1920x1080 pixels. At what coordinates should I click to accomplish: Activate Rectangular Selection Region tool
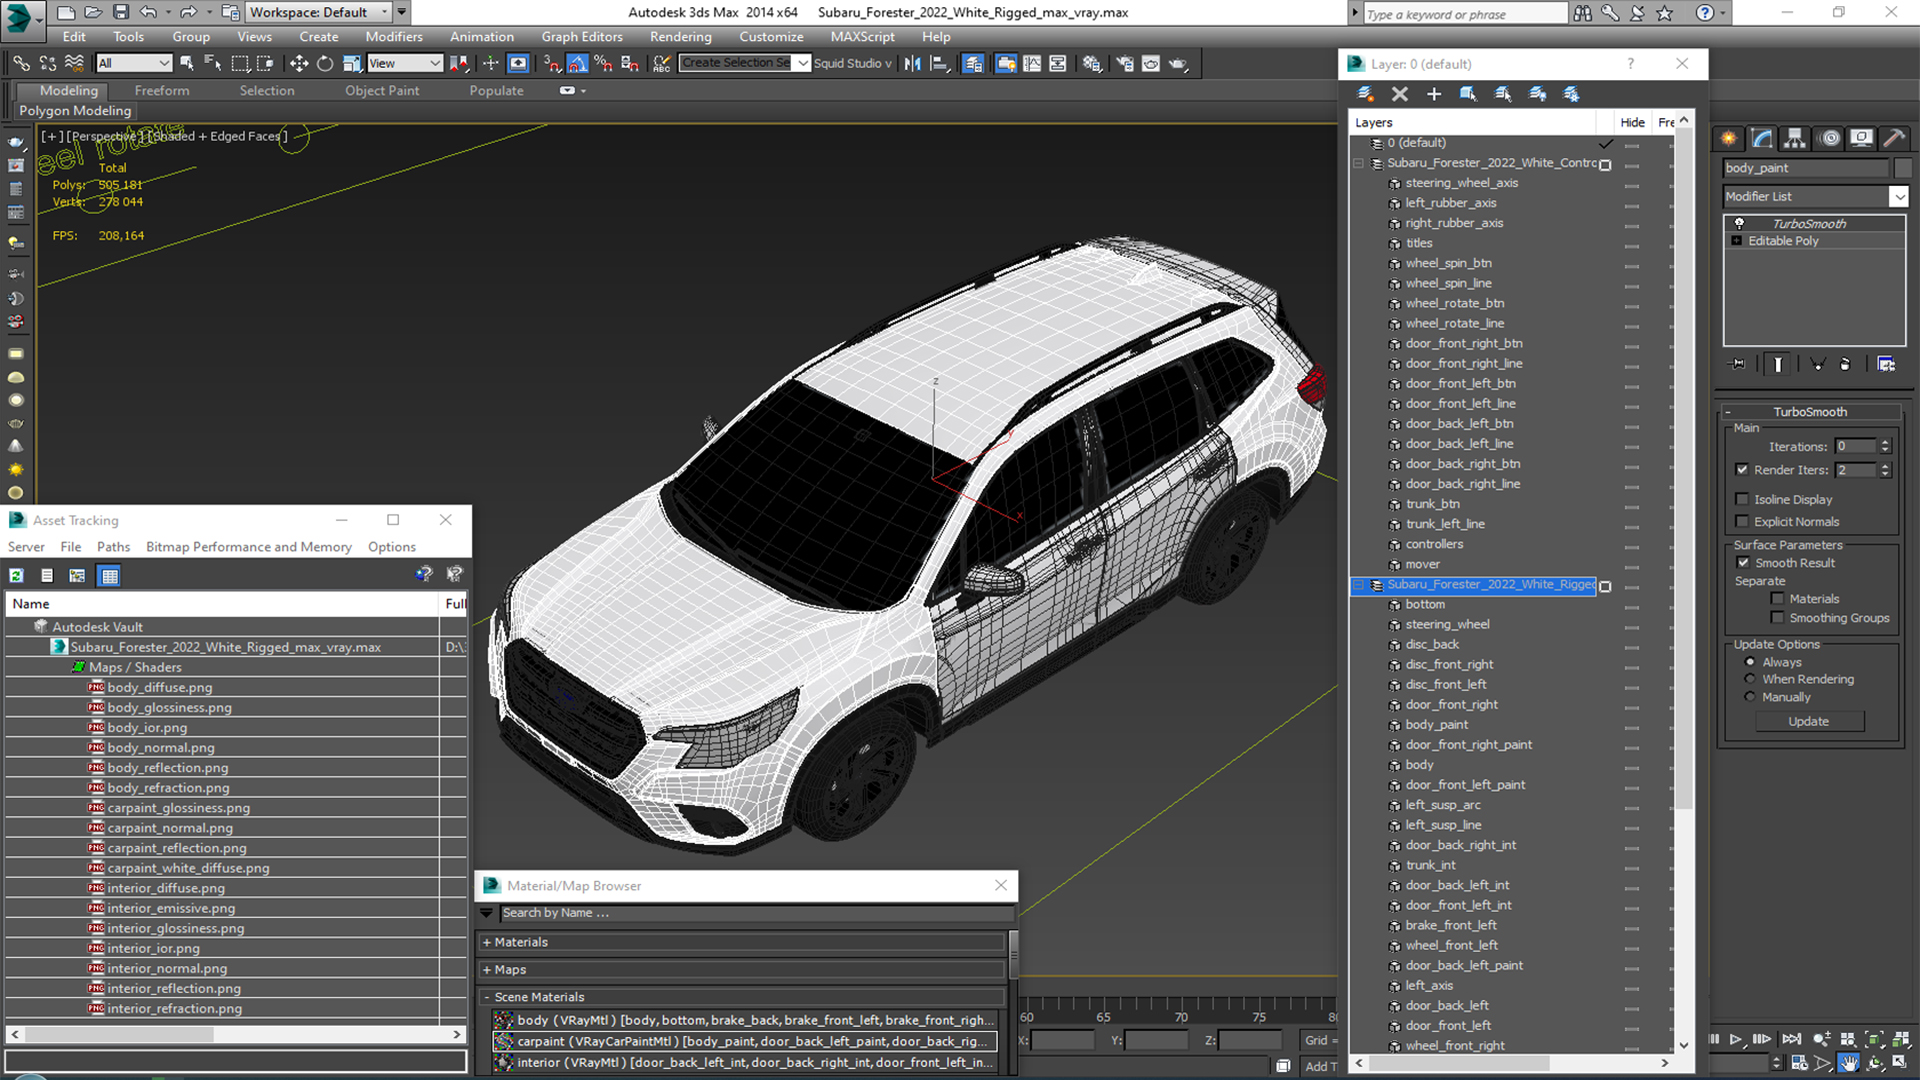pos(240,63)
